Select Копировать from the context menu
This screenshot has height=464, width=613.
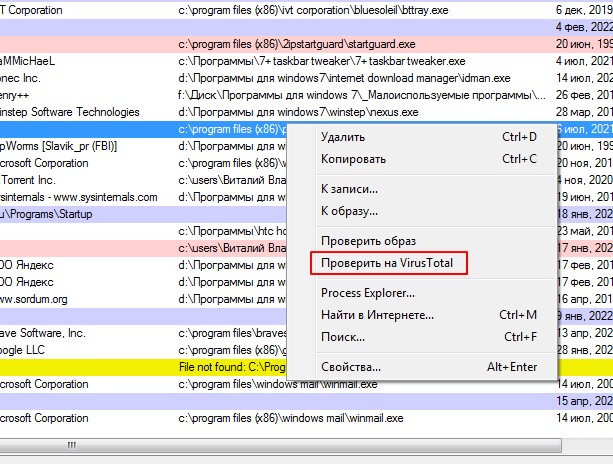point(437,159)
